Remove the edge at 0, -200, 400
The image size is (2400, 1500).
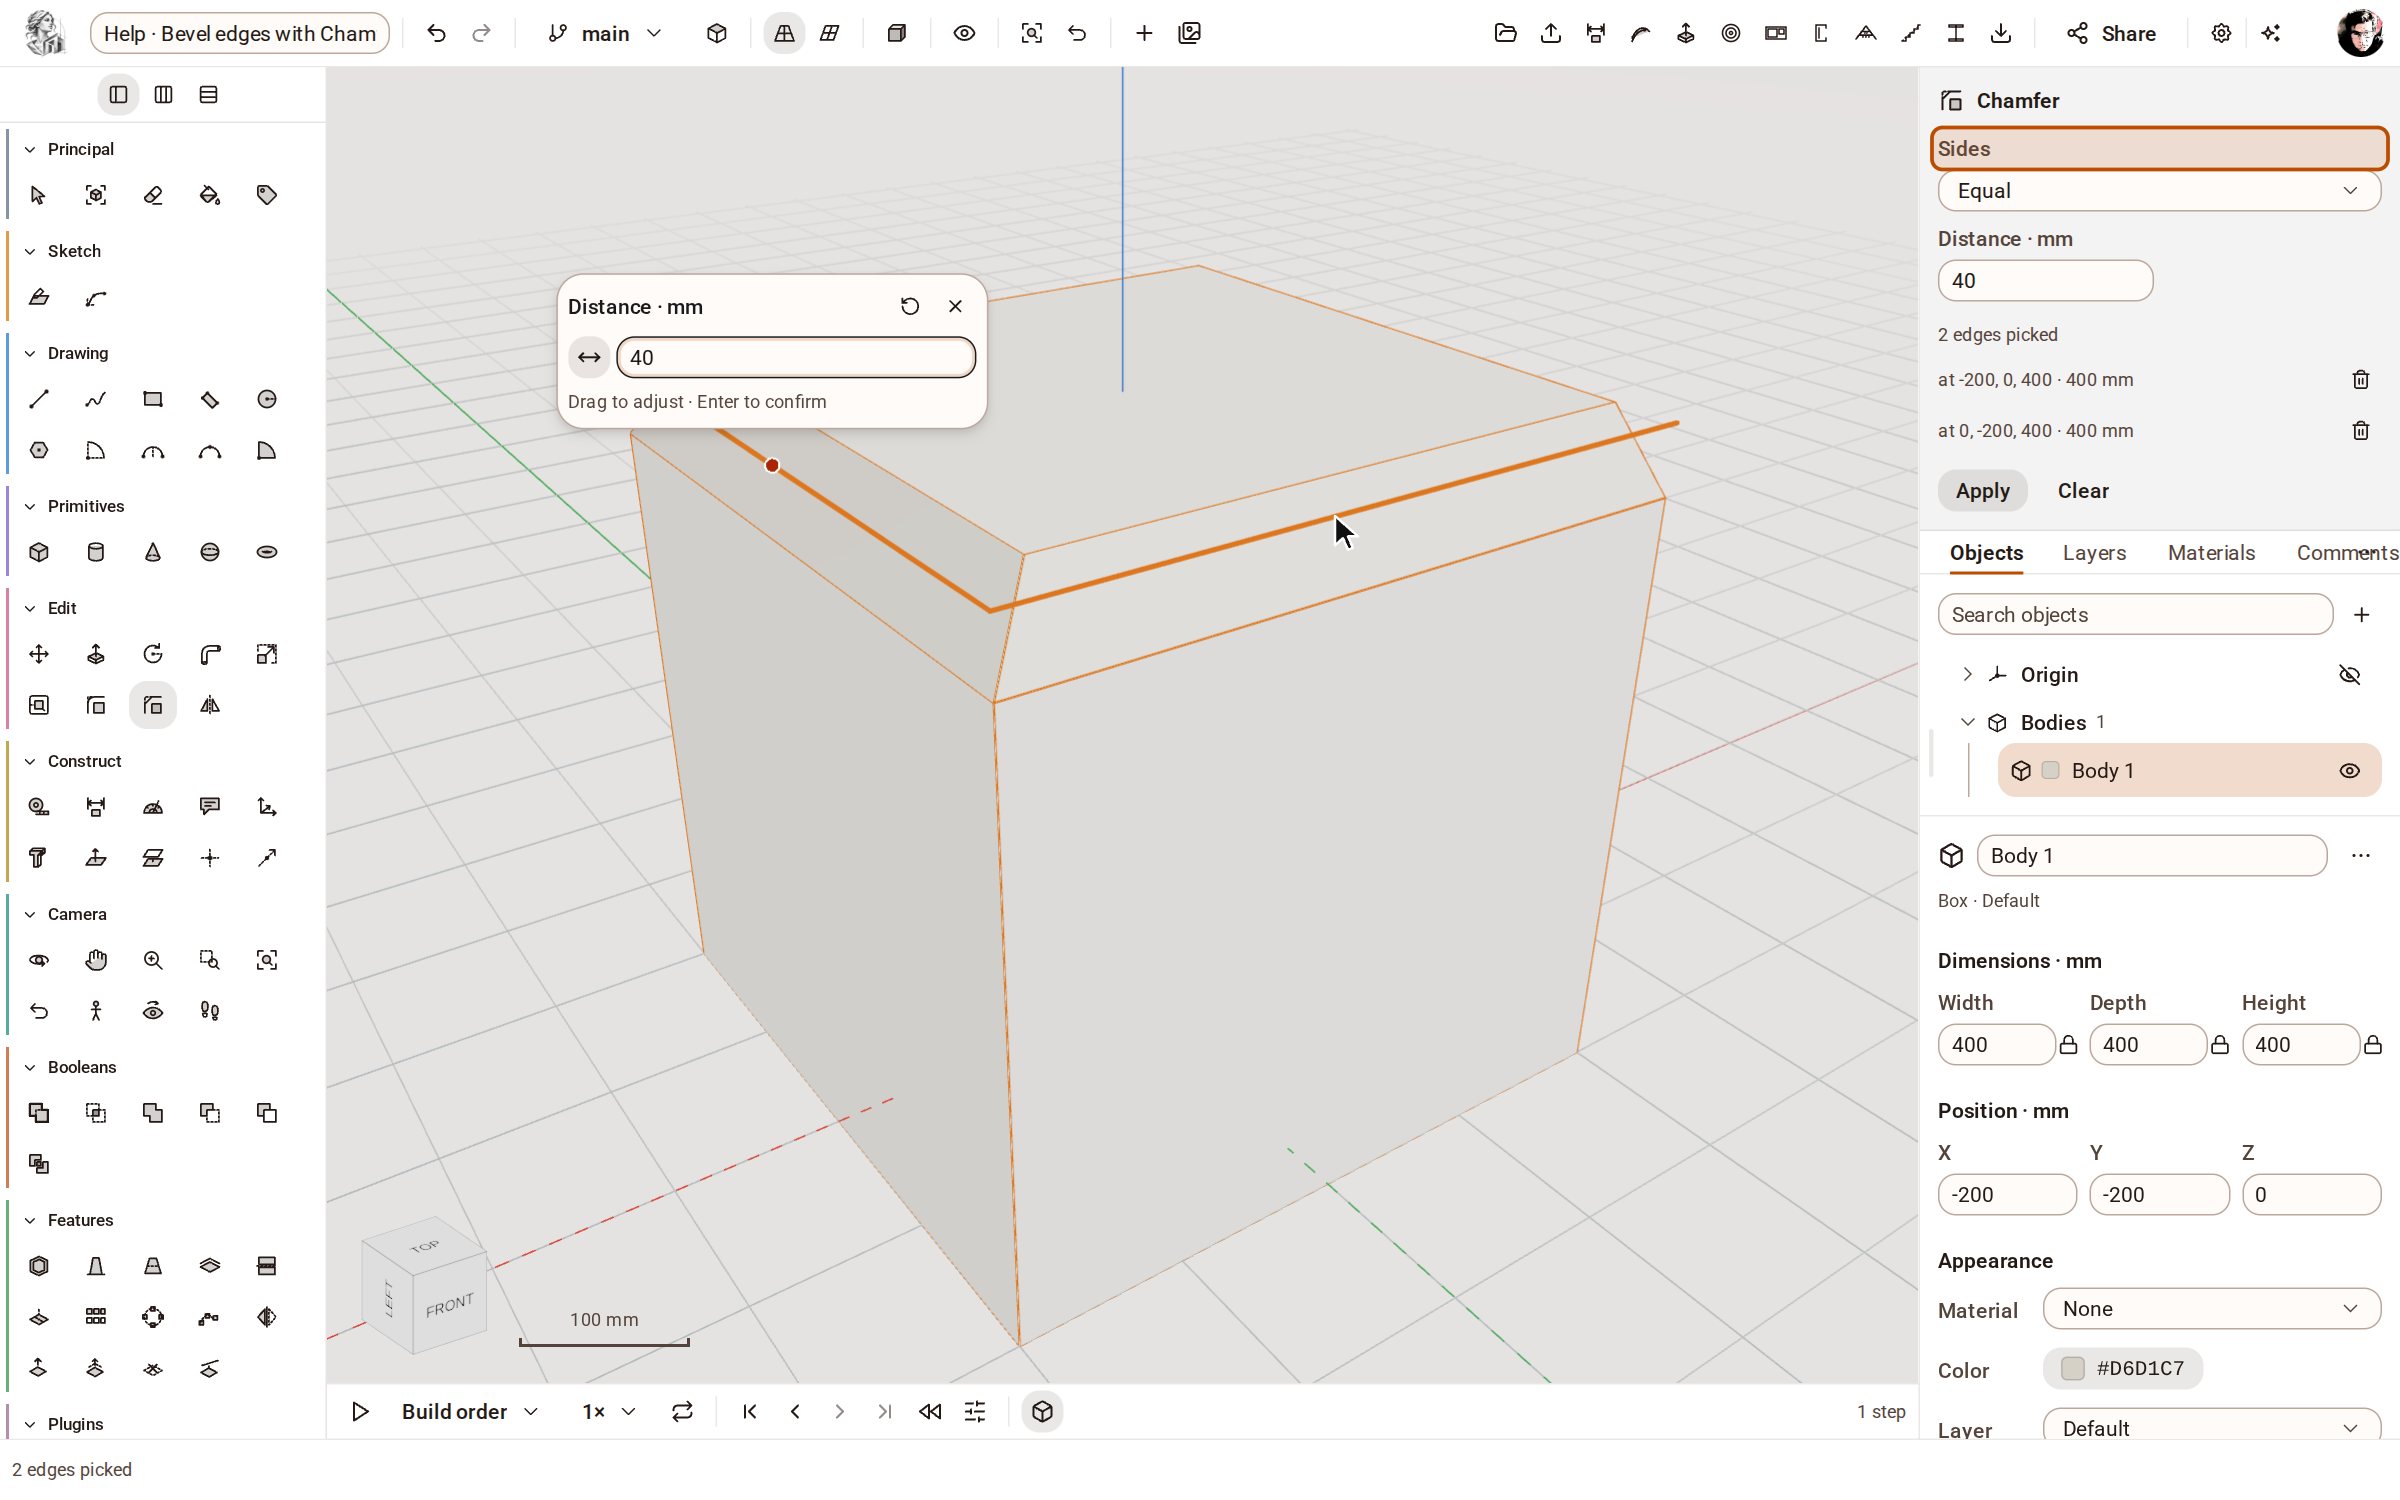[x=2361, y=431]
